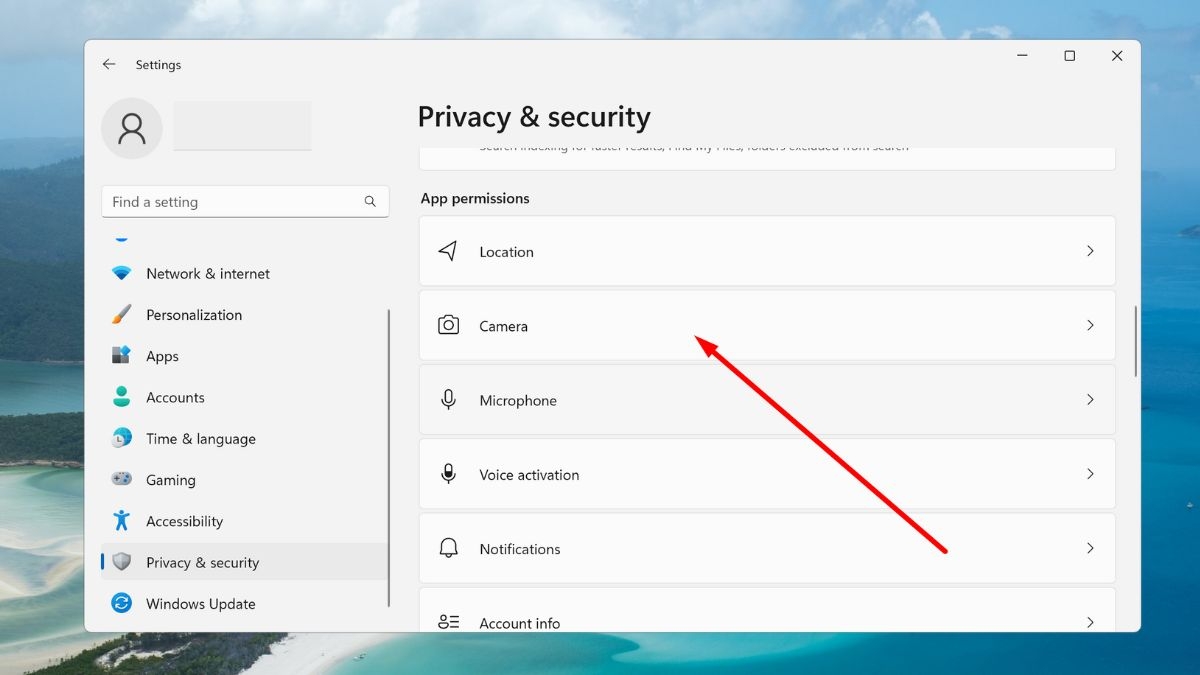Select Accounts in the sidebar
This screenshot has height=675, width=1200.
[x=244, y=397]
